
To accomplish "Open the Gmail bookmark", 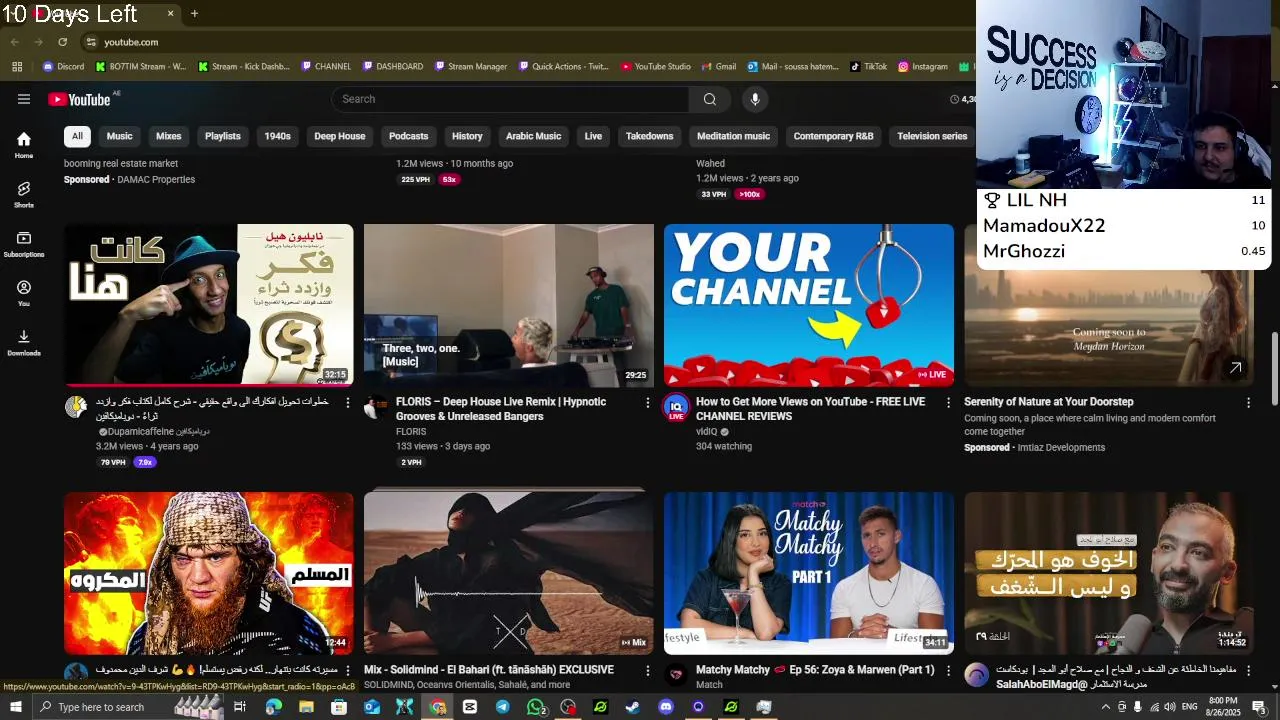I will tap(718, 67).
